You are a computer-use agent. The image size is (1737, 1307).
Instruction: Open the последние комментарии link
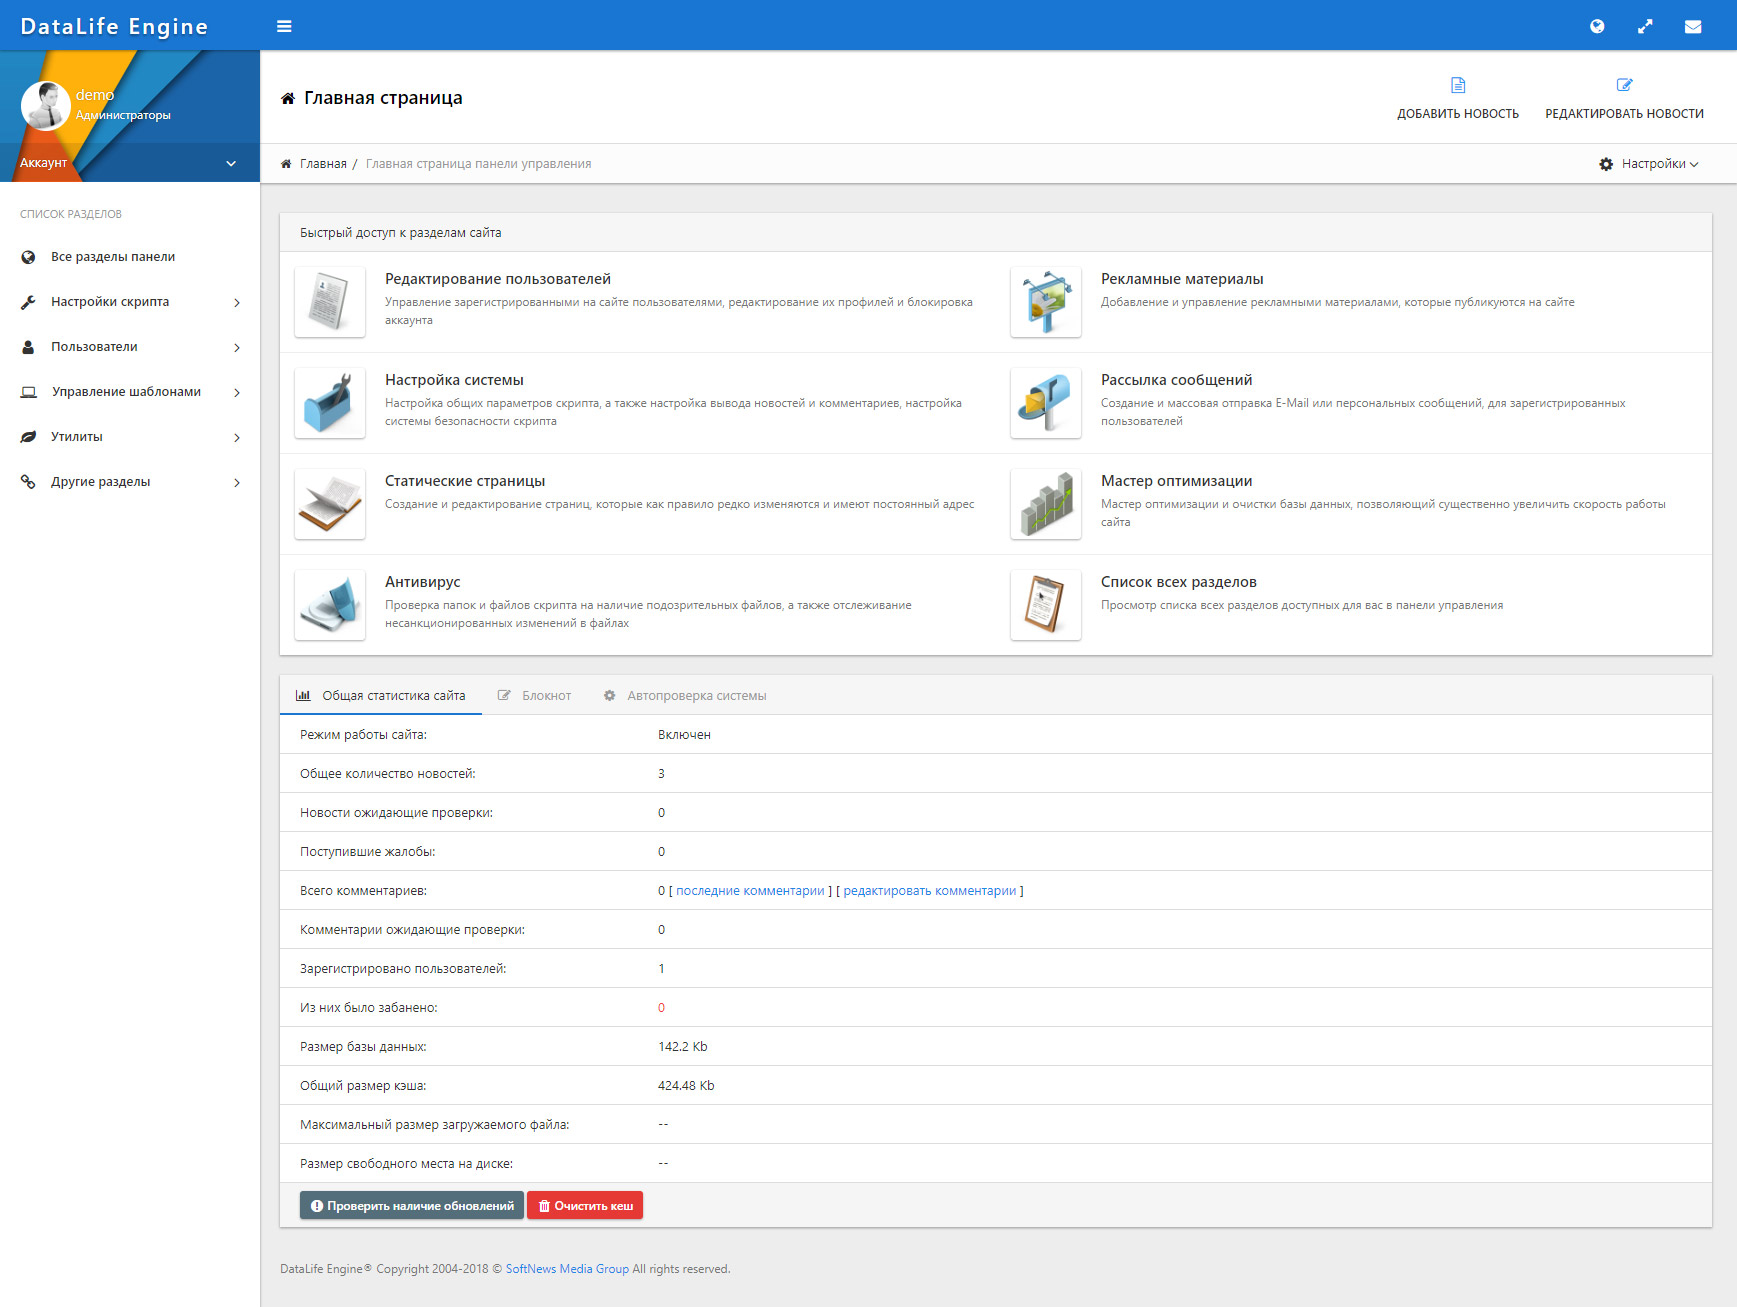coord(750,891)
